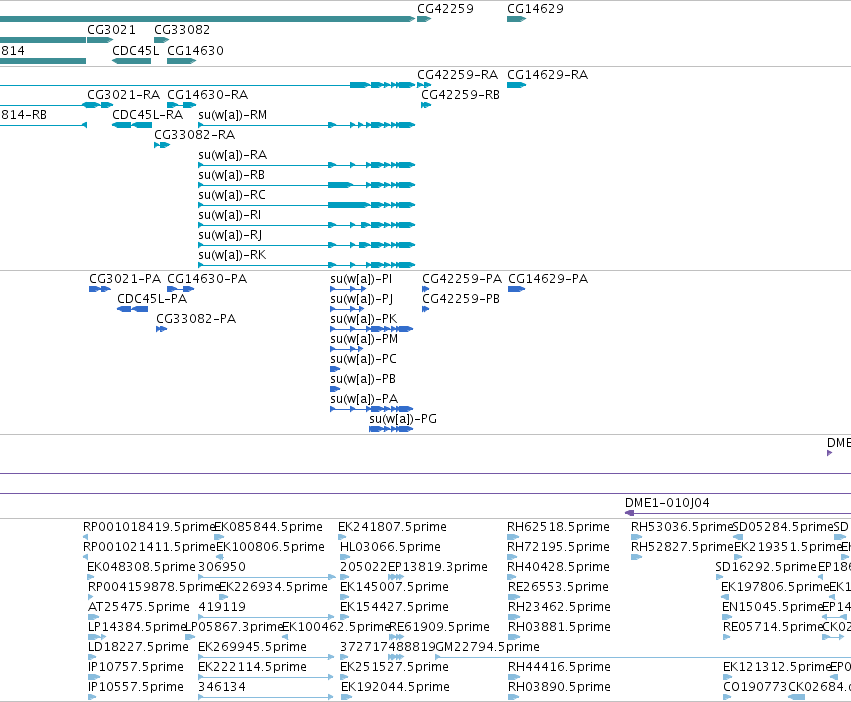This screenshot has width=851, height=702.
Task: Select EST EK154427.5prime
Action: [x=395, y=607]
